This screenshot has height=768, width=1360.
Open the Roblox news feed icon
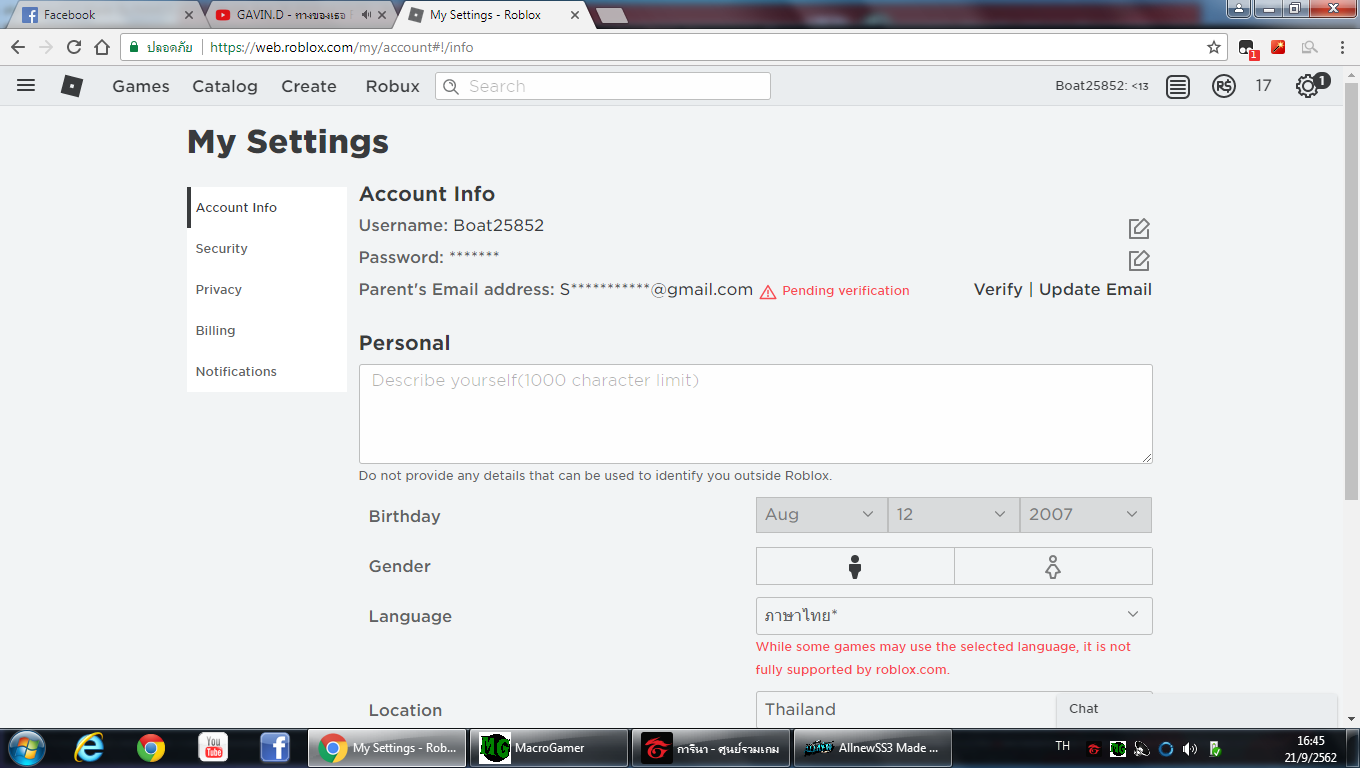(1178, 87)
